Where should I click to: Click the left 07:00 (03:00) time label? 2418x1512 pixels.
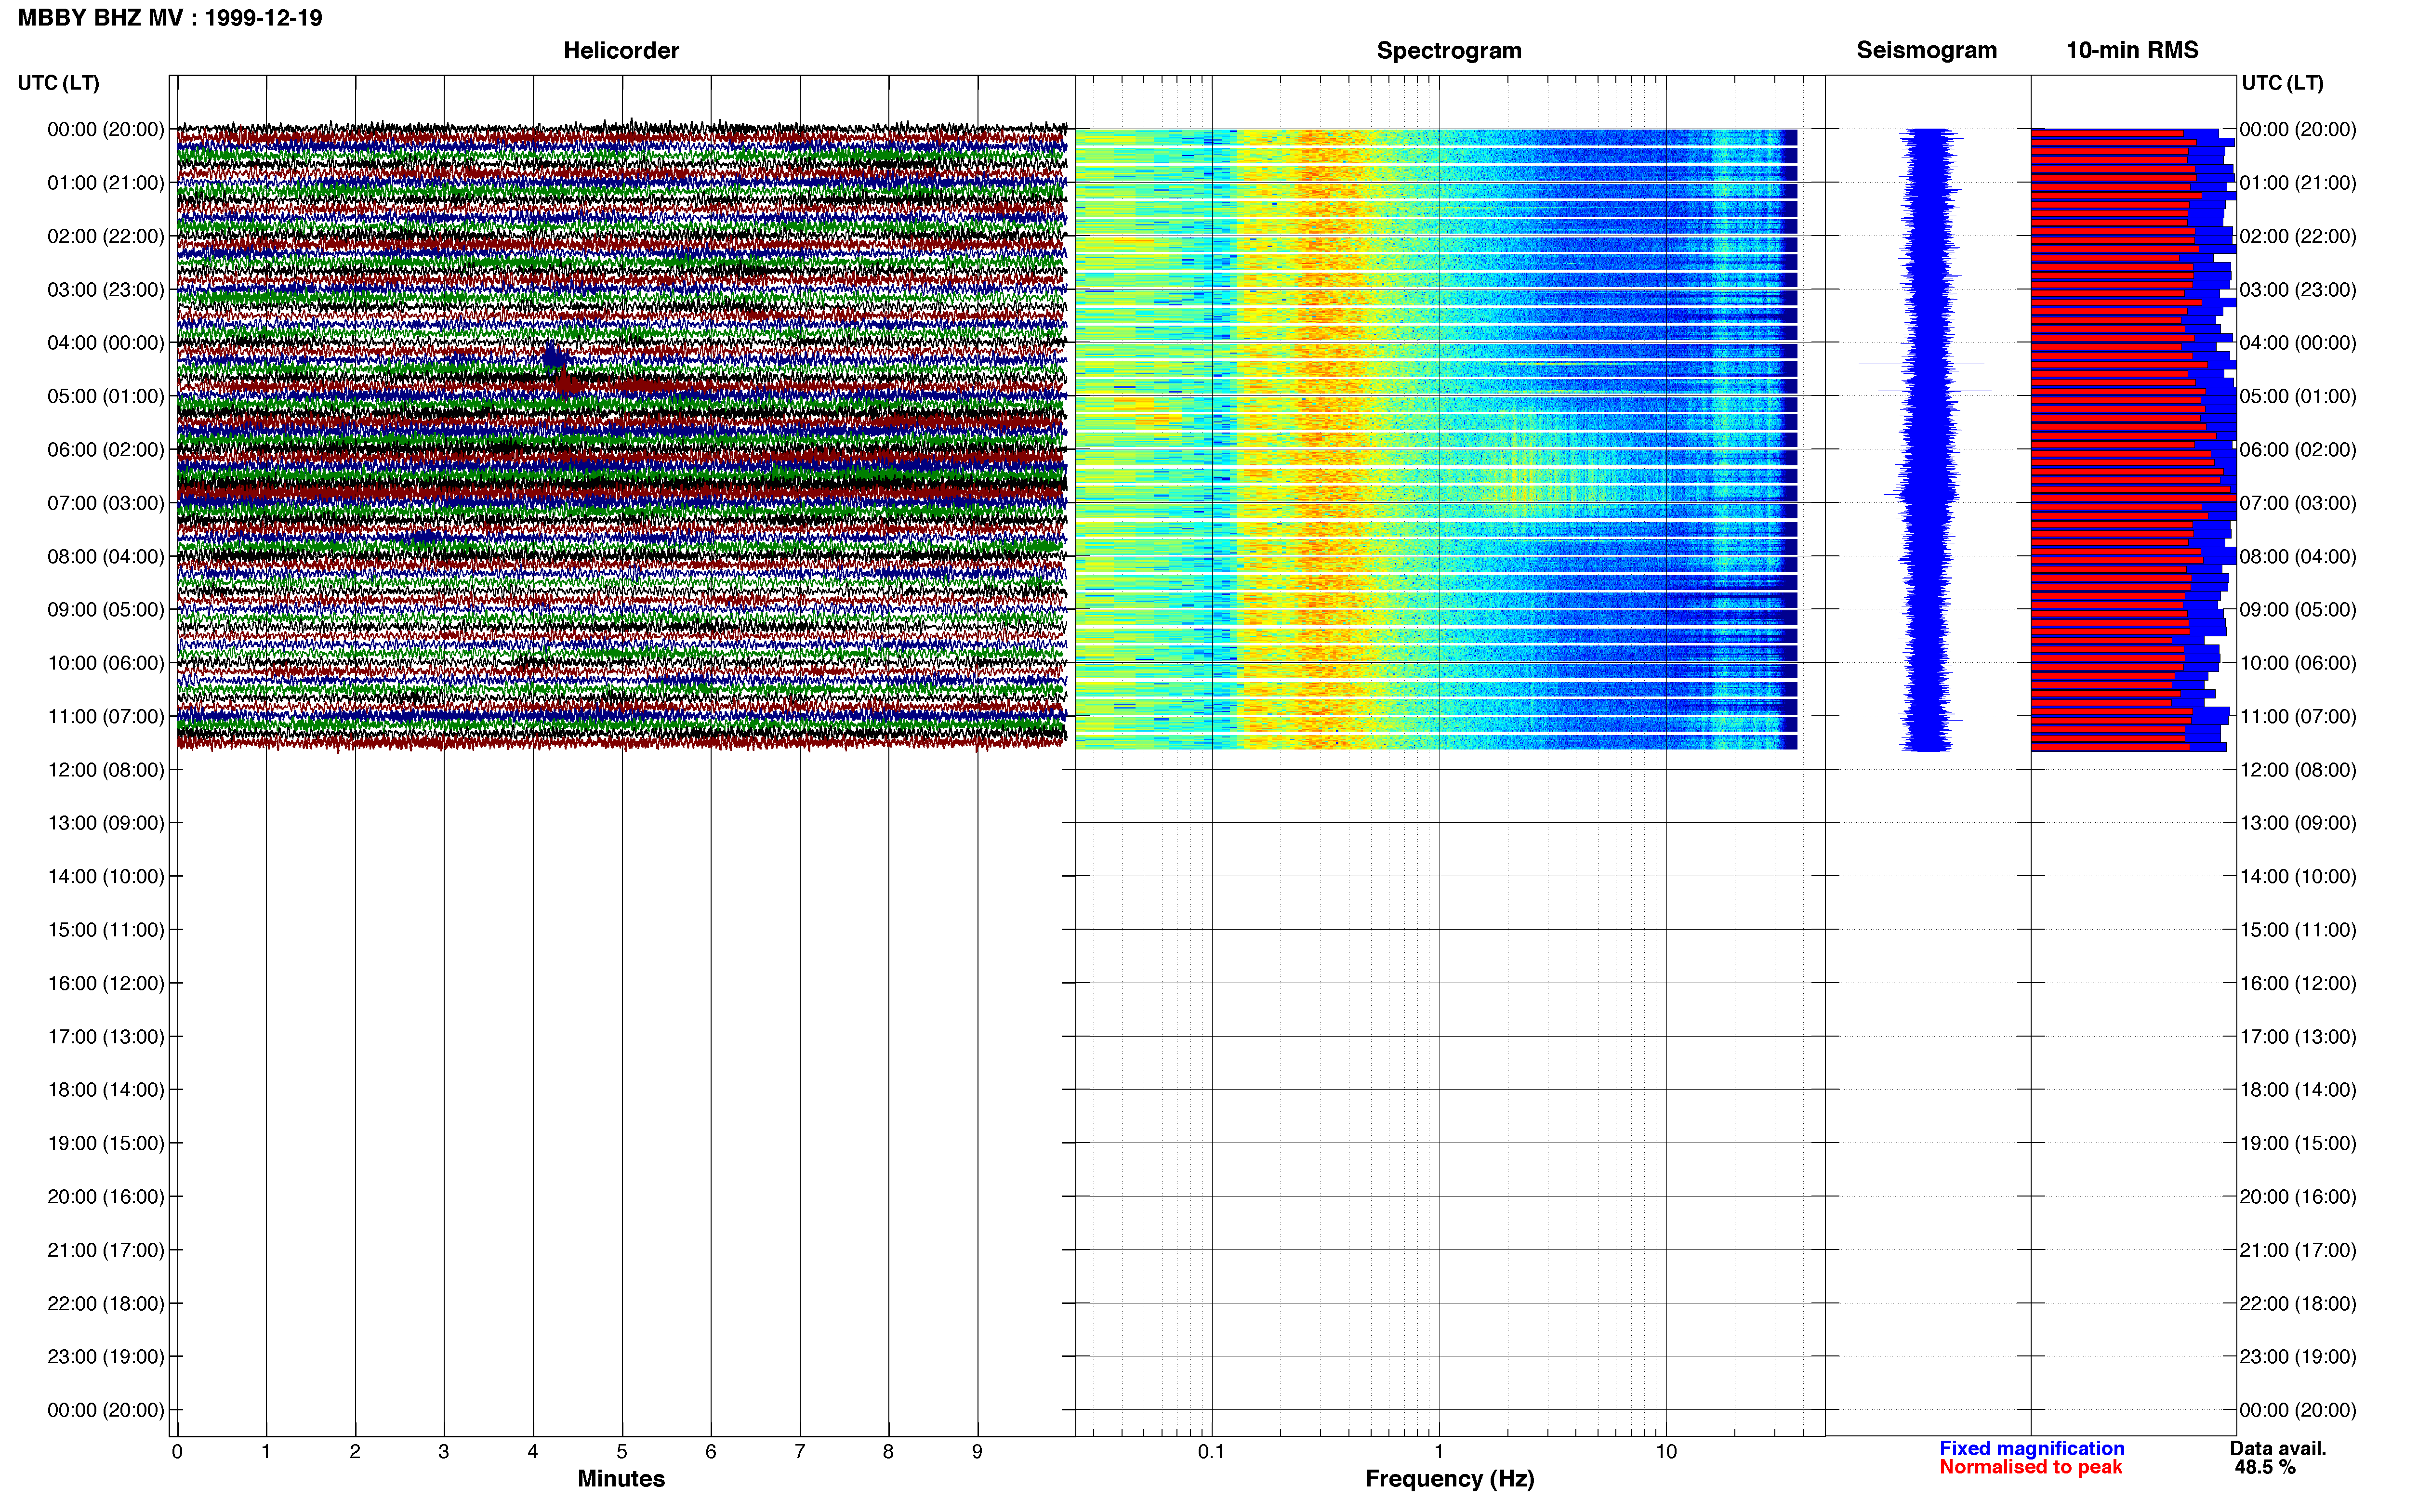[x=106, y=503]
